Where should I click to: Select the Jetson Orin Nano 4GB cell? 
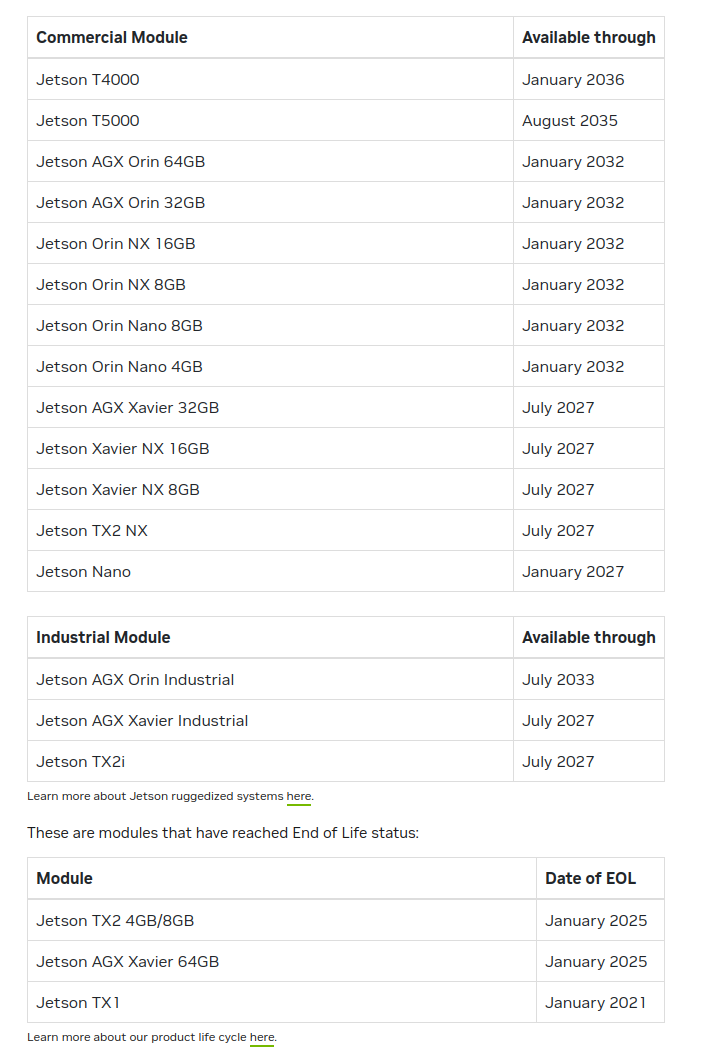(270, 366)
